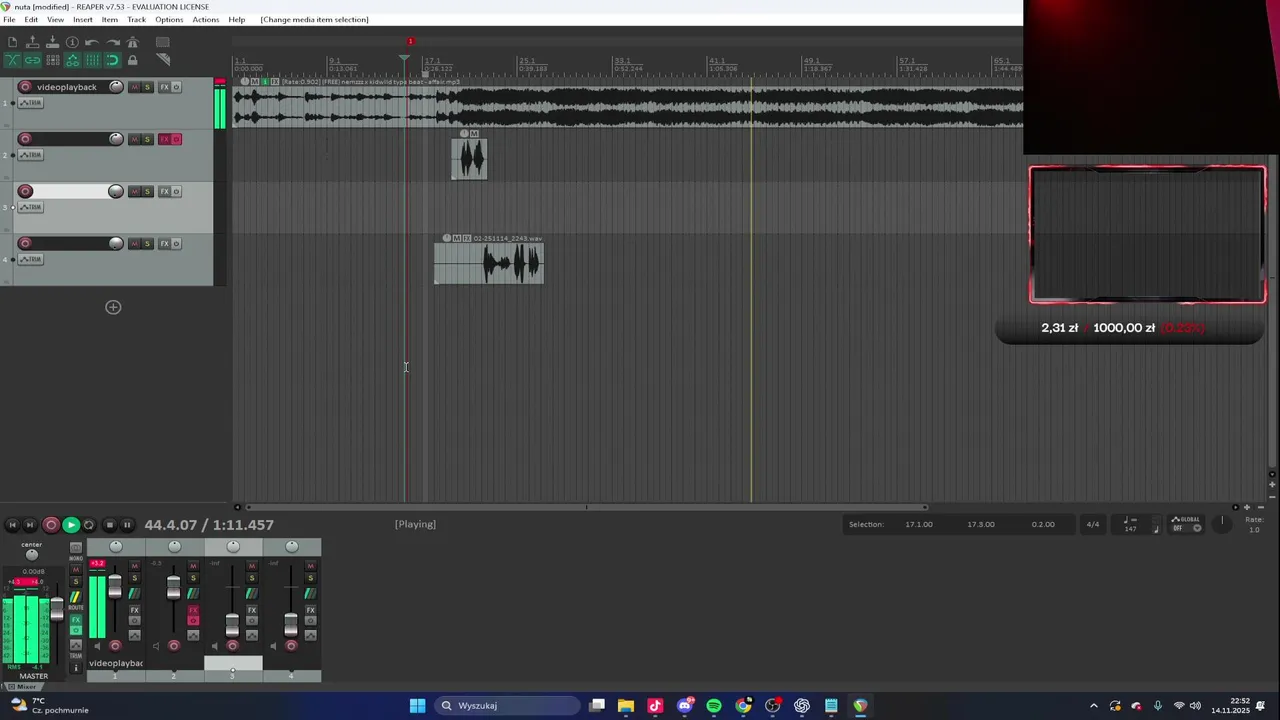Screen dimensions: 1280x720
Task: Mute track 2 in the track panel
Action: 135,139
